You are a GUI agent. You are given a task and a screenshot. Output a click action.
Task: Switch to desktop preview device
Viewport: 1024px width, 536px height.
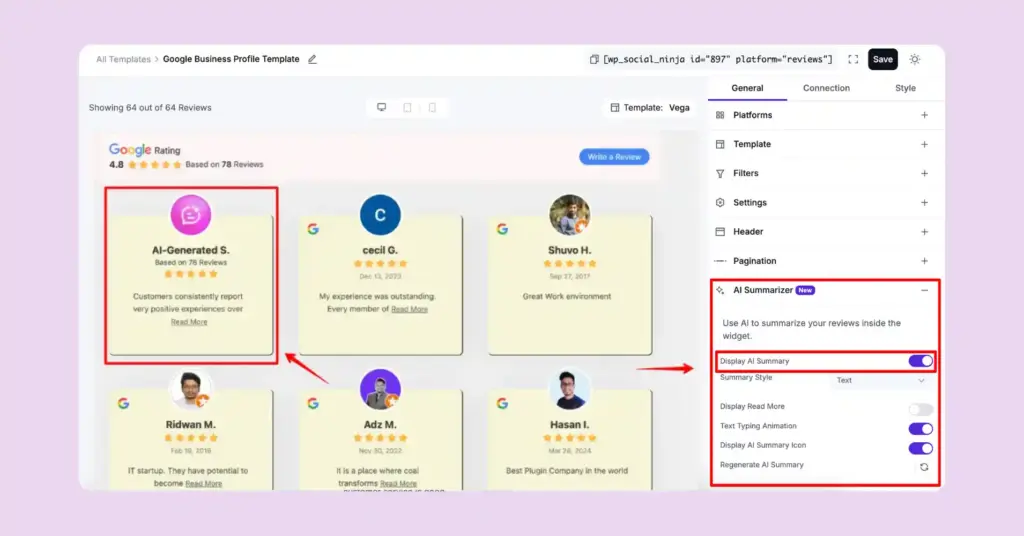[x=381, y=107]
